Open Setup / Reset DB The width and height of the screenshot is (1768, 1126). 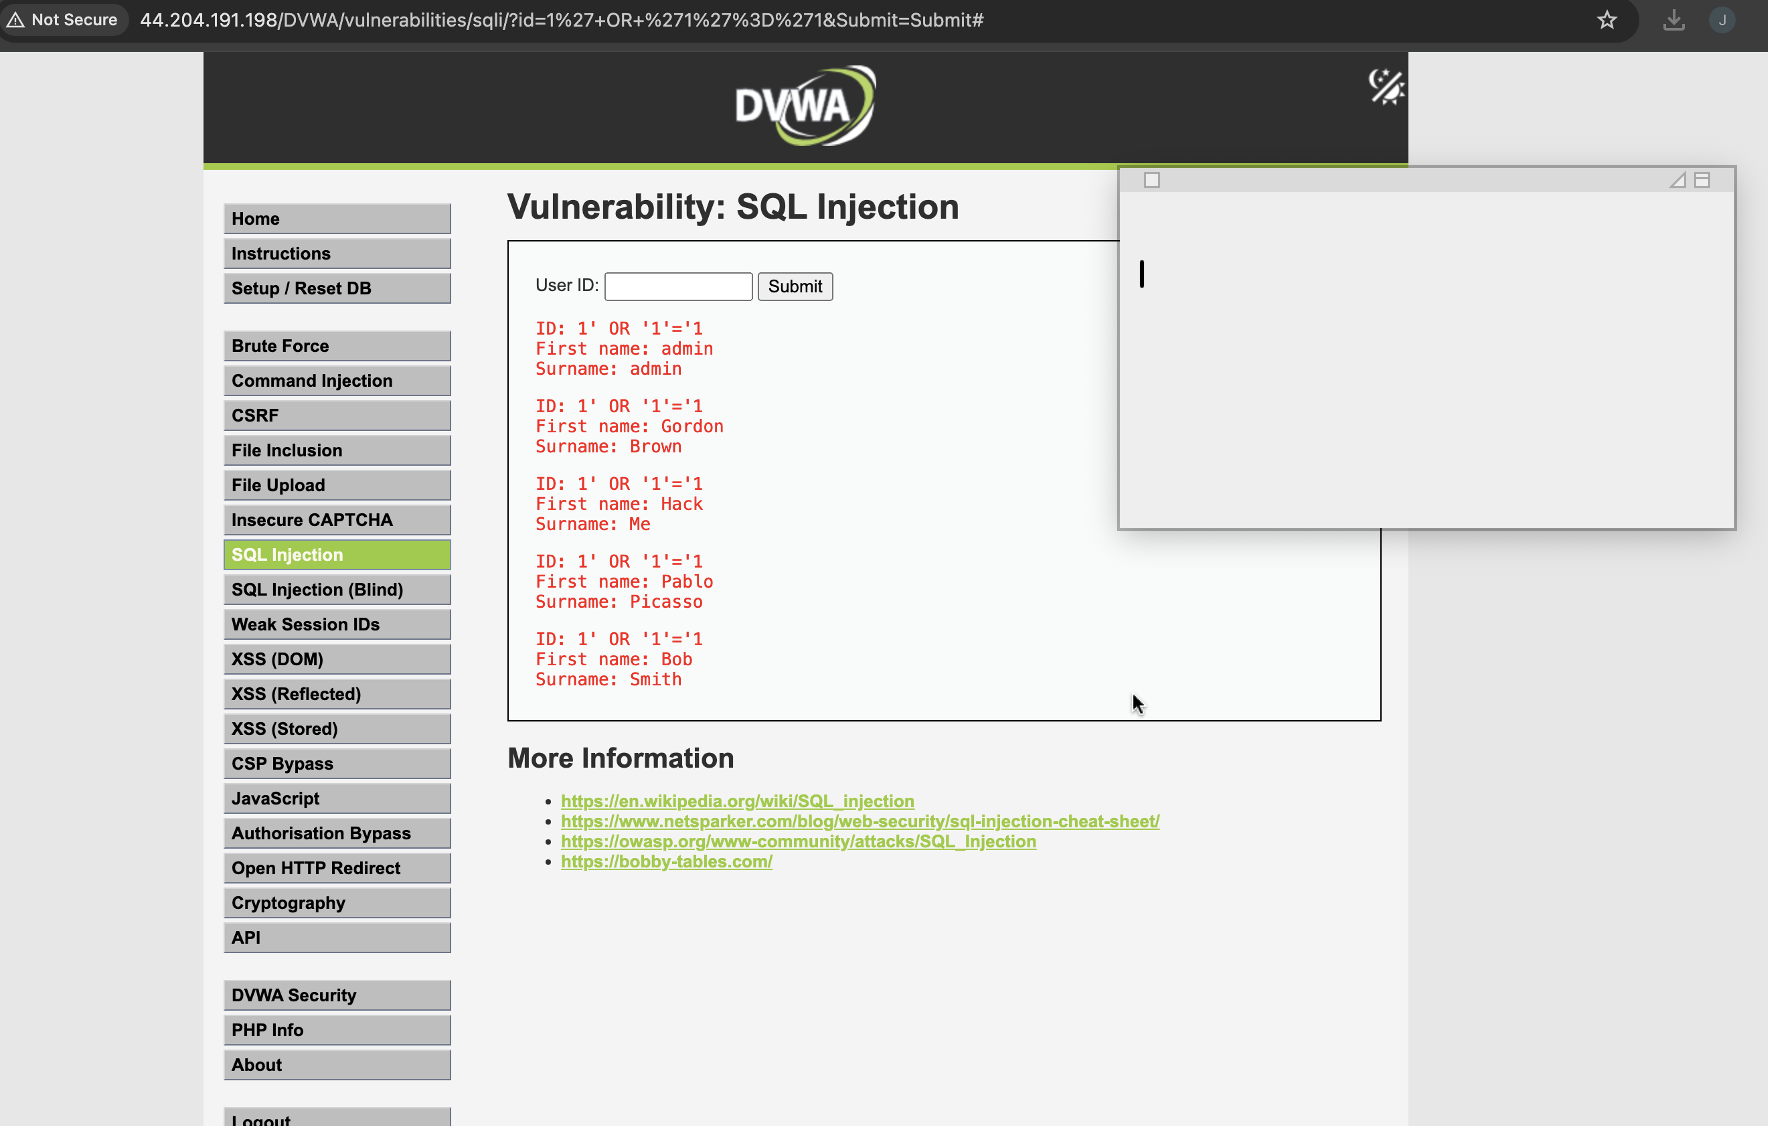point(337,289)
